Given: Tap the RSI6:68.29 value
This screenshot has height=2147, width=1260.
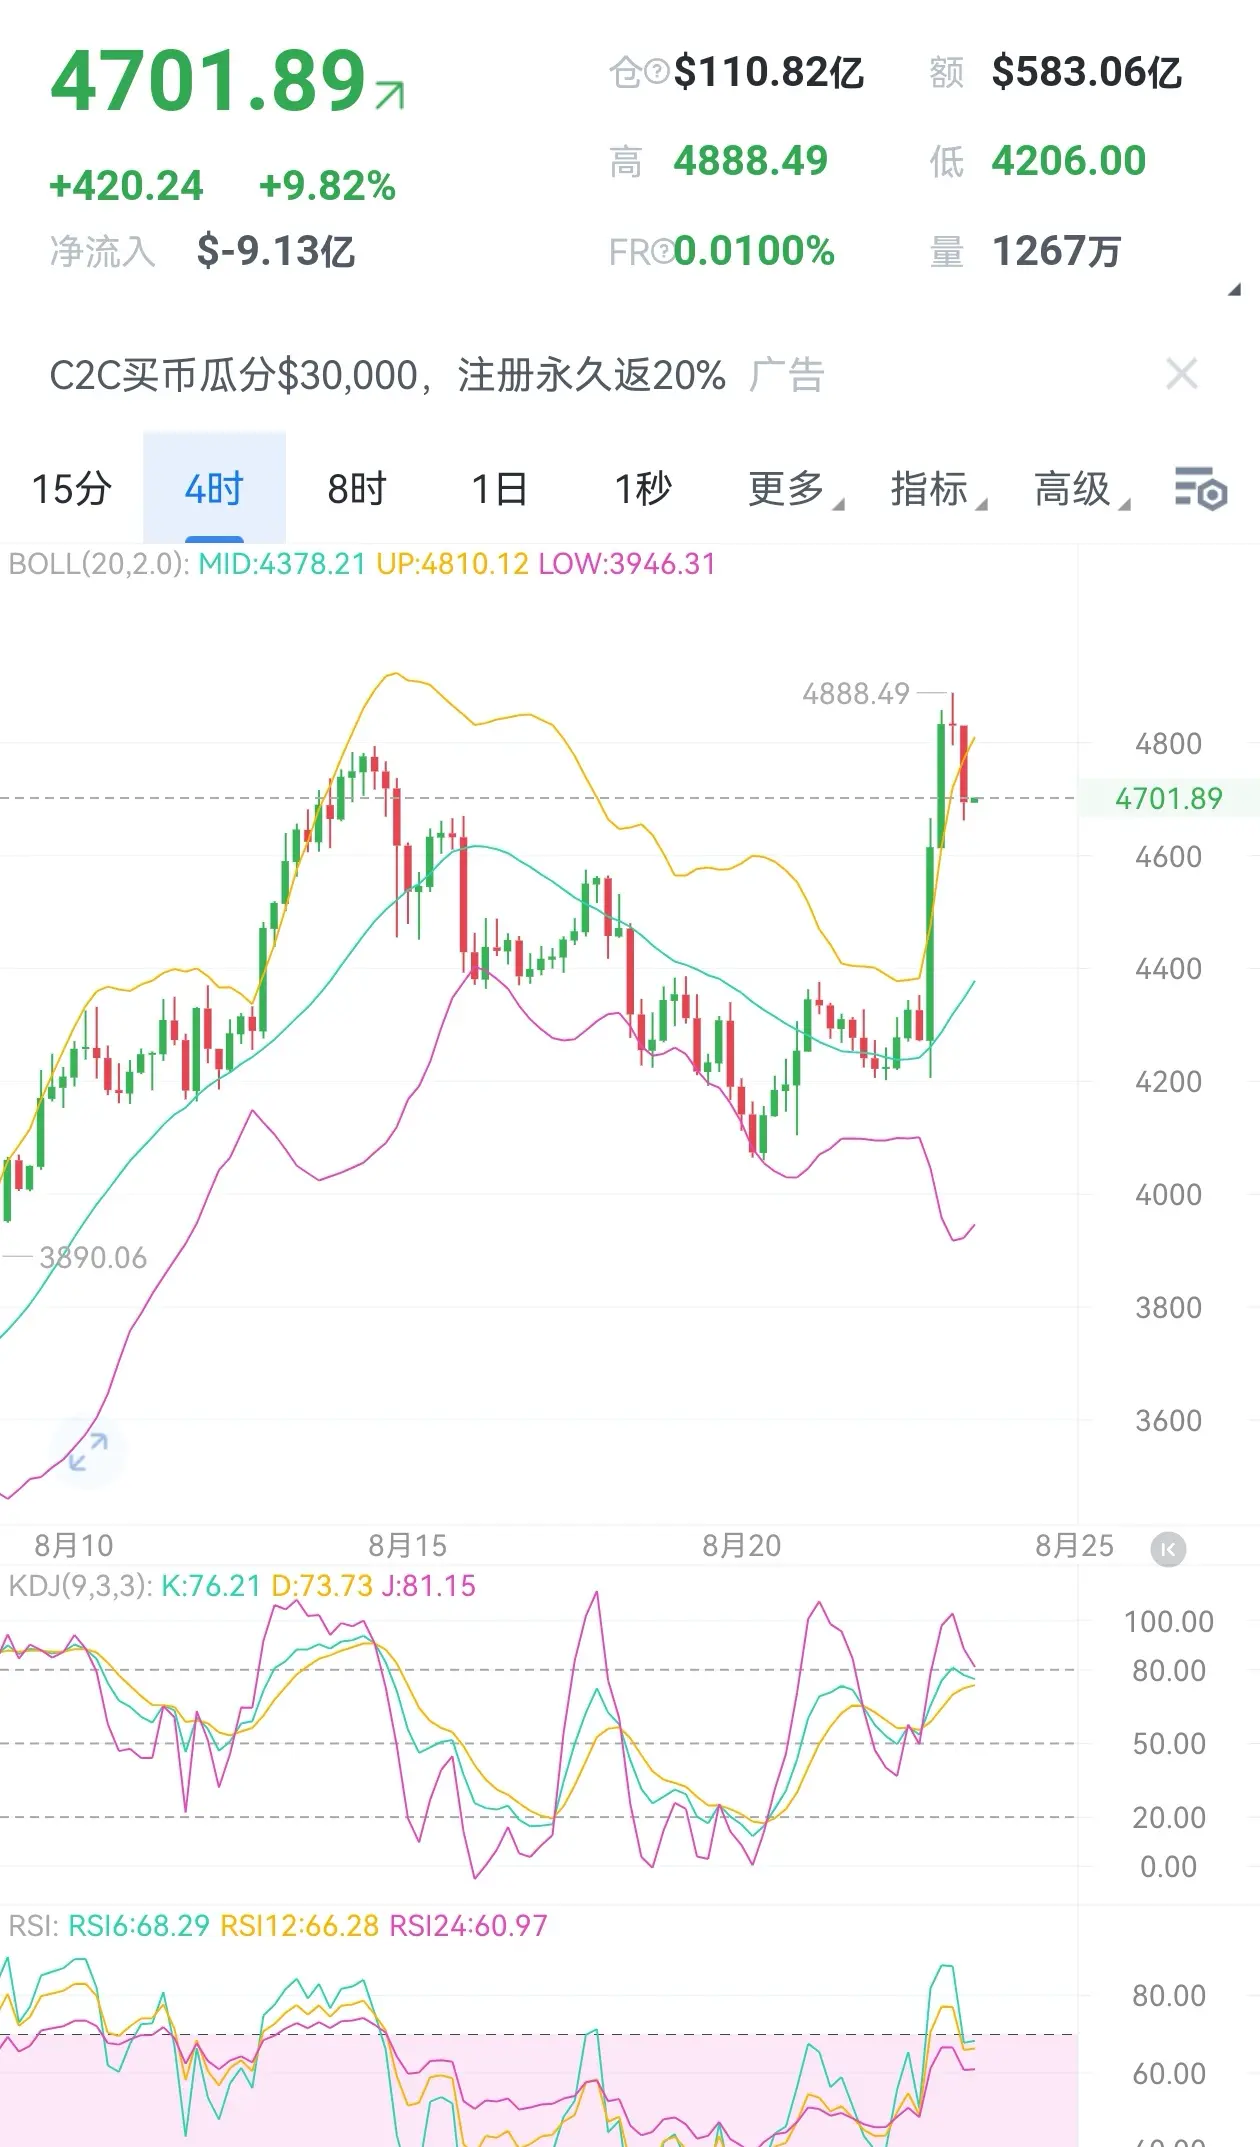Looking at the screenshot, I should point(139,1926).
